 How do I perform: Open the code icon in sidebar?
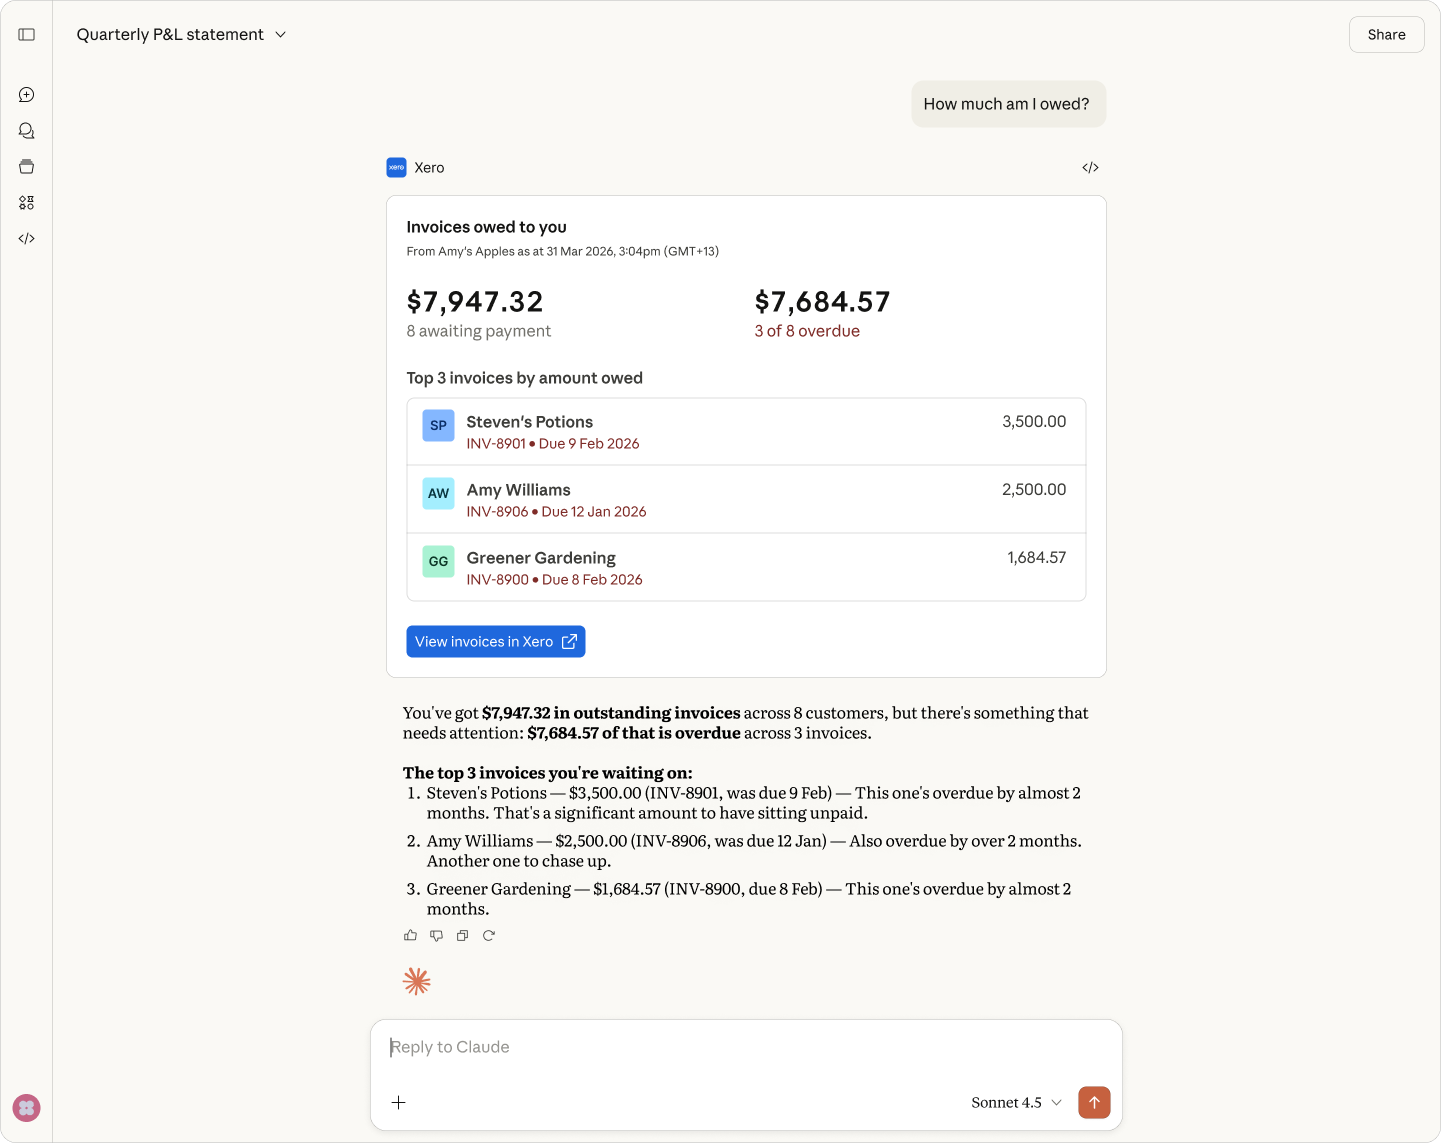click(27, 239)
